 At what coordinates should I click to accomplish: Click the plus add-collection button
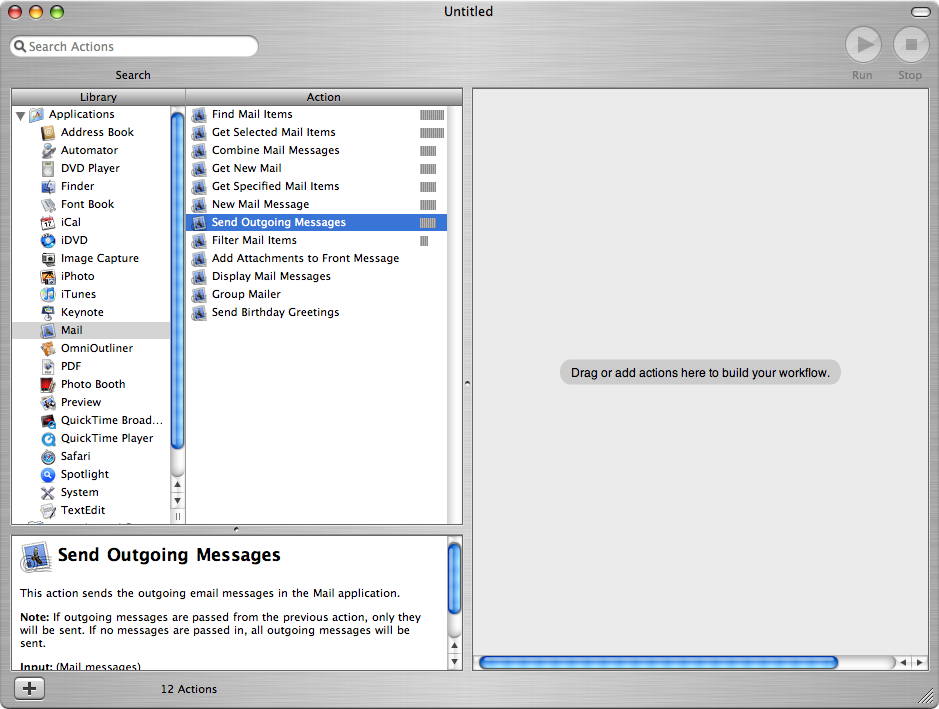point(29,689)
